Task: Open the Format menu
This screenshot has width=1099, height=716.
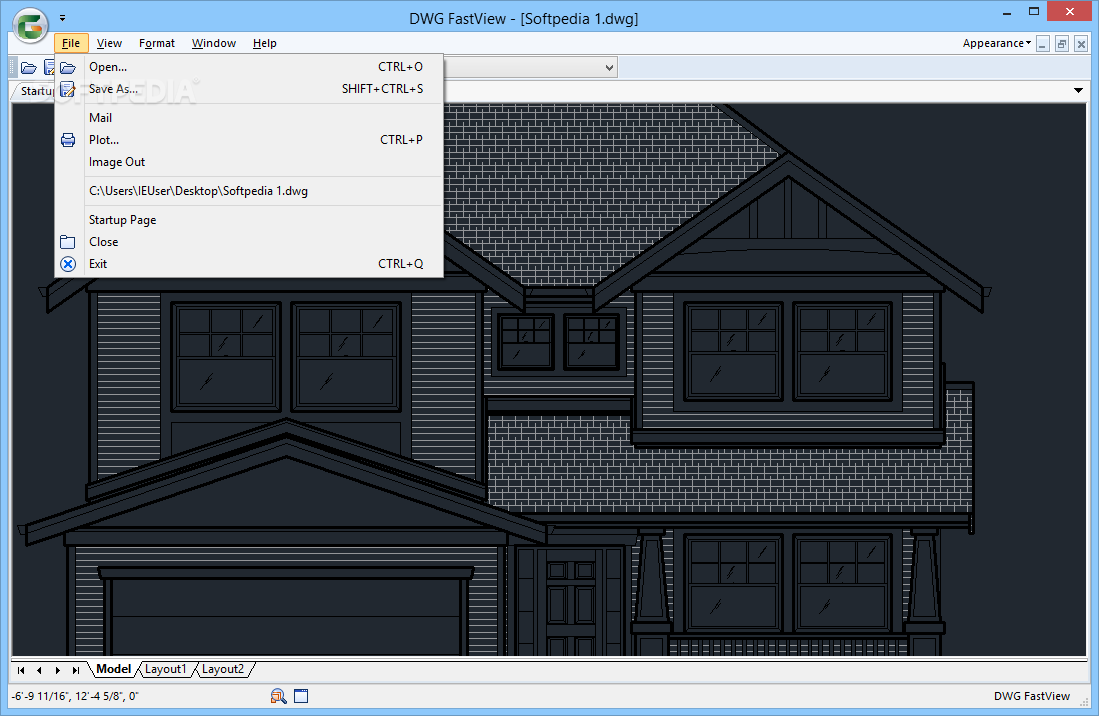Action: (x=157, y=43)
